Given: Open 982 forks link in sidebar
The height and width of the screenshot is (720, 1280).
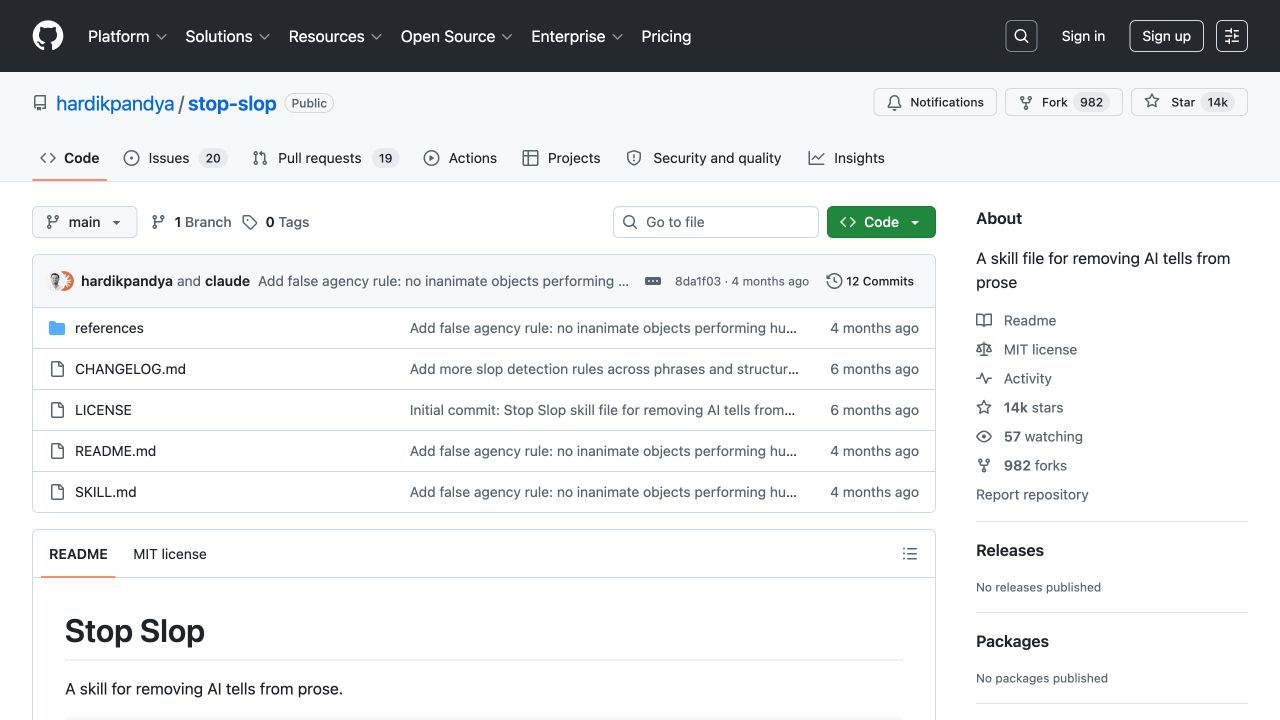Looking at the screenshot, I should pos(1021,465).
